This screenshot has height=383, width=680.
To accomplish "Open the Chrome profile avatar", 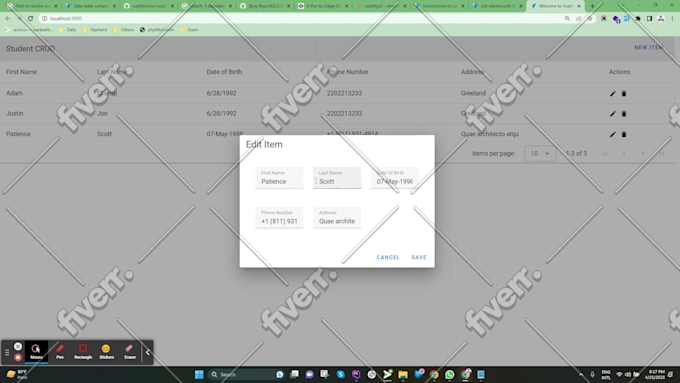I will click(660, 19).
